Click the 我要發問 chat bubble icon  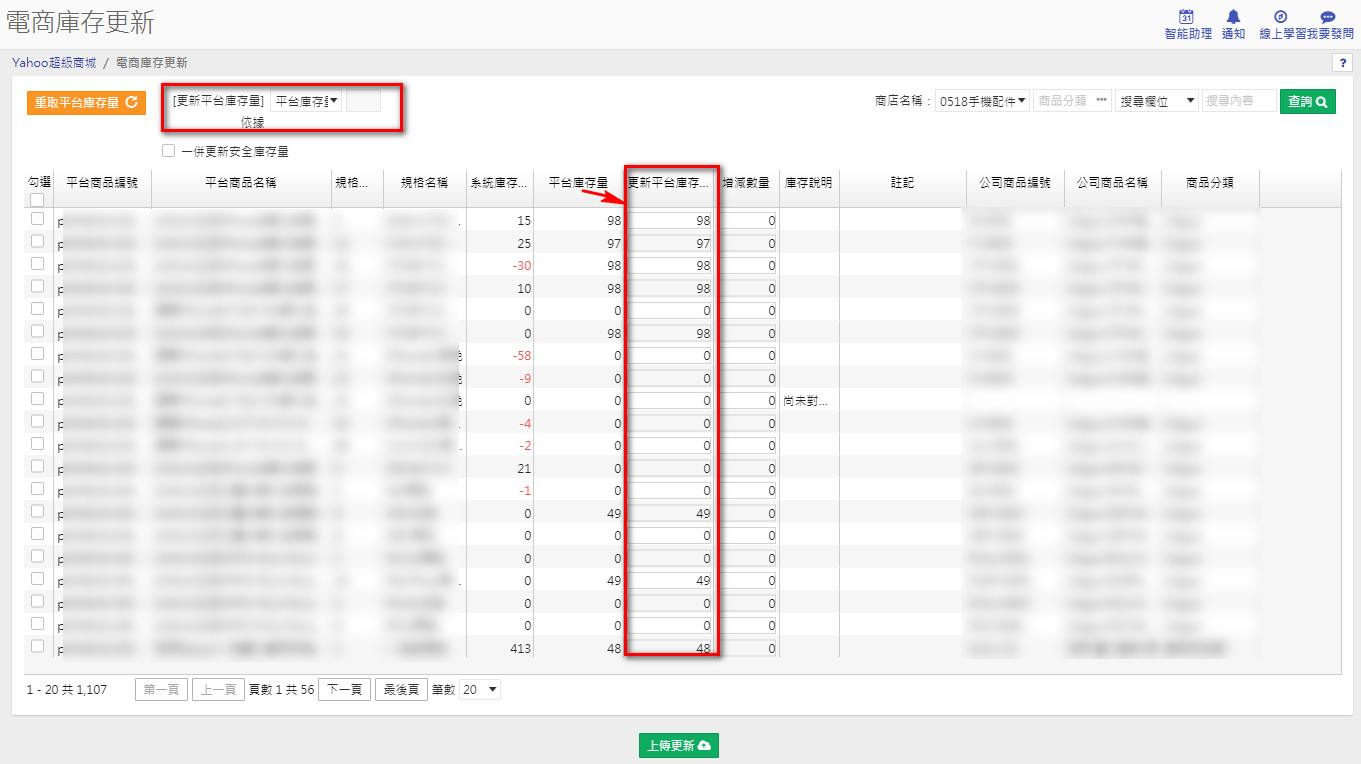pos(1328,17)
